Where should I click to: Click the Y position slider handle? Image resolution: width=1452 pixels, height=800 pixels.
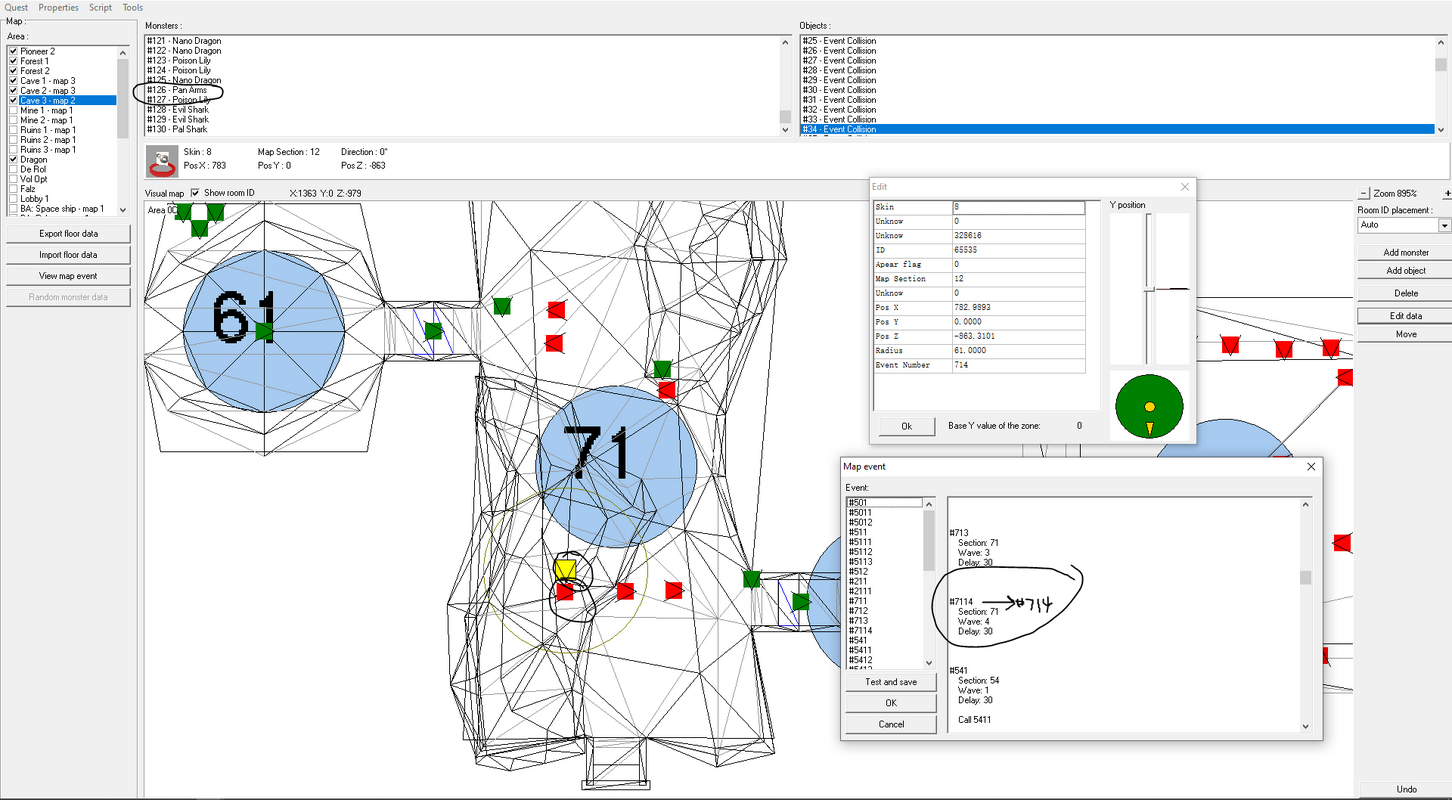(x=1150, y=289)
